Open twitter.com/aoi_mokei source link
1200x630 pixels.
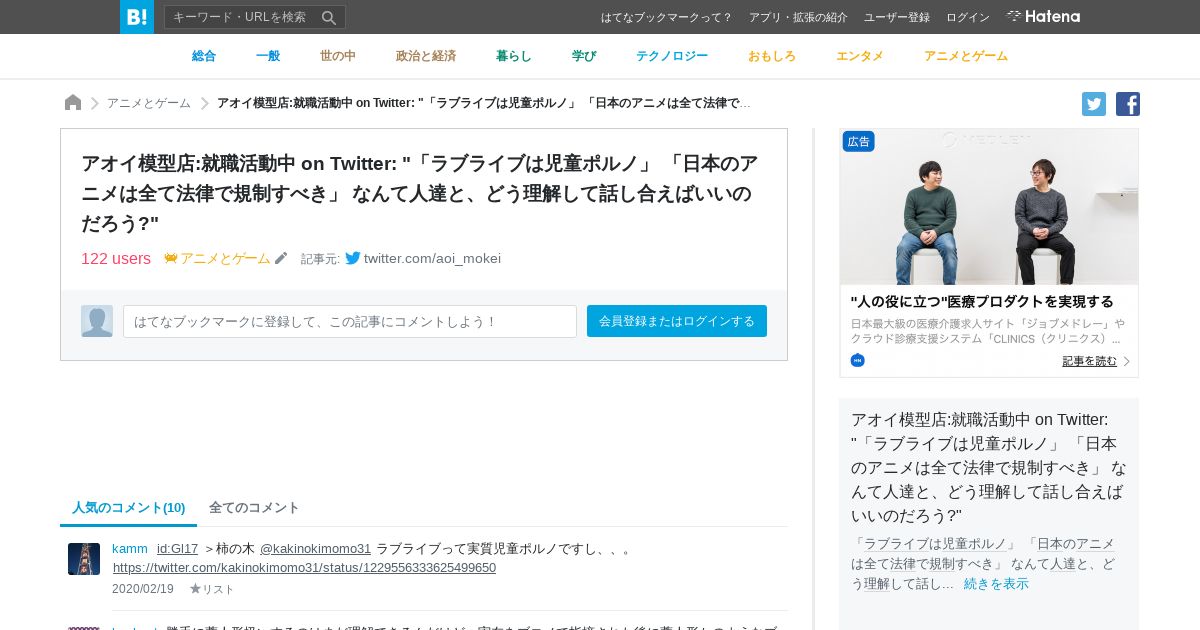(432, 258)
